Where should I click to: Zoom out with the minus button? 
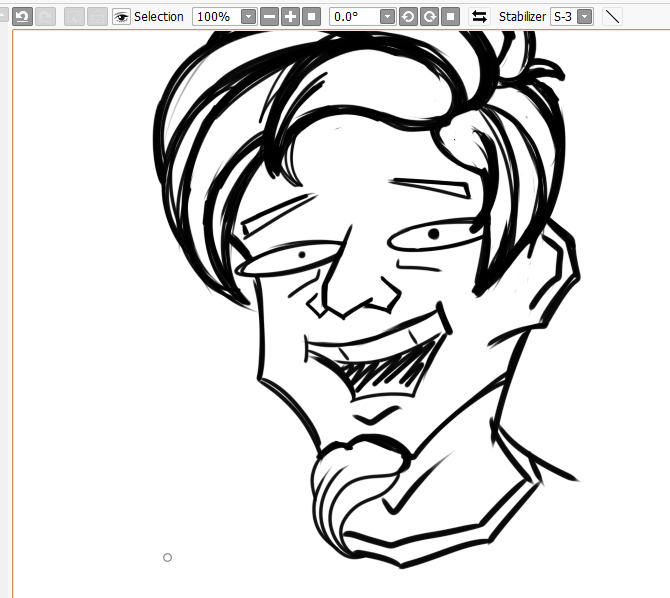269,17
